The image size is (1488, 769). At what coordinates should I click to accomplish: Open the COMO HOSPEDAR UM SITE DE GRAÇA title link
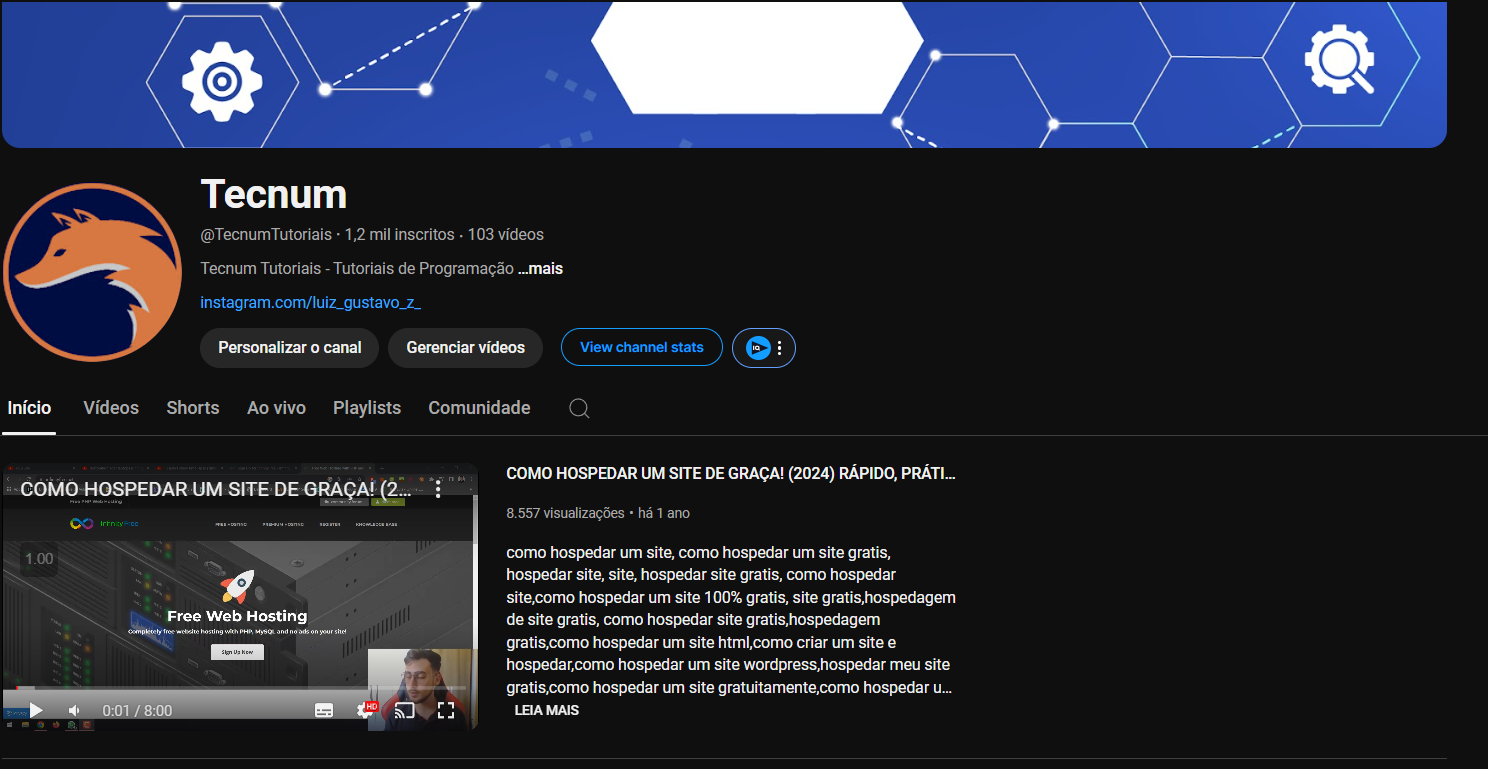(x=731, y=474)
